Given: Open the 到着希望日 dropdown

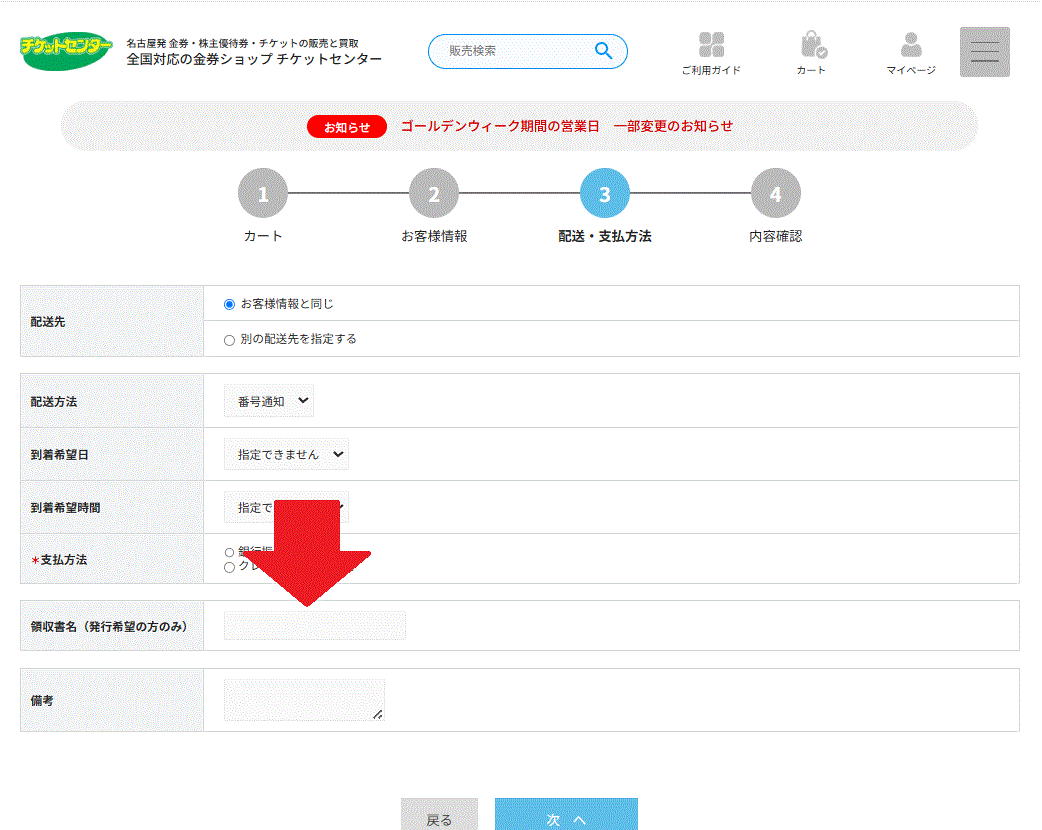Looking at the screenshot, I should pyautogui.click(x=286, y=455).
